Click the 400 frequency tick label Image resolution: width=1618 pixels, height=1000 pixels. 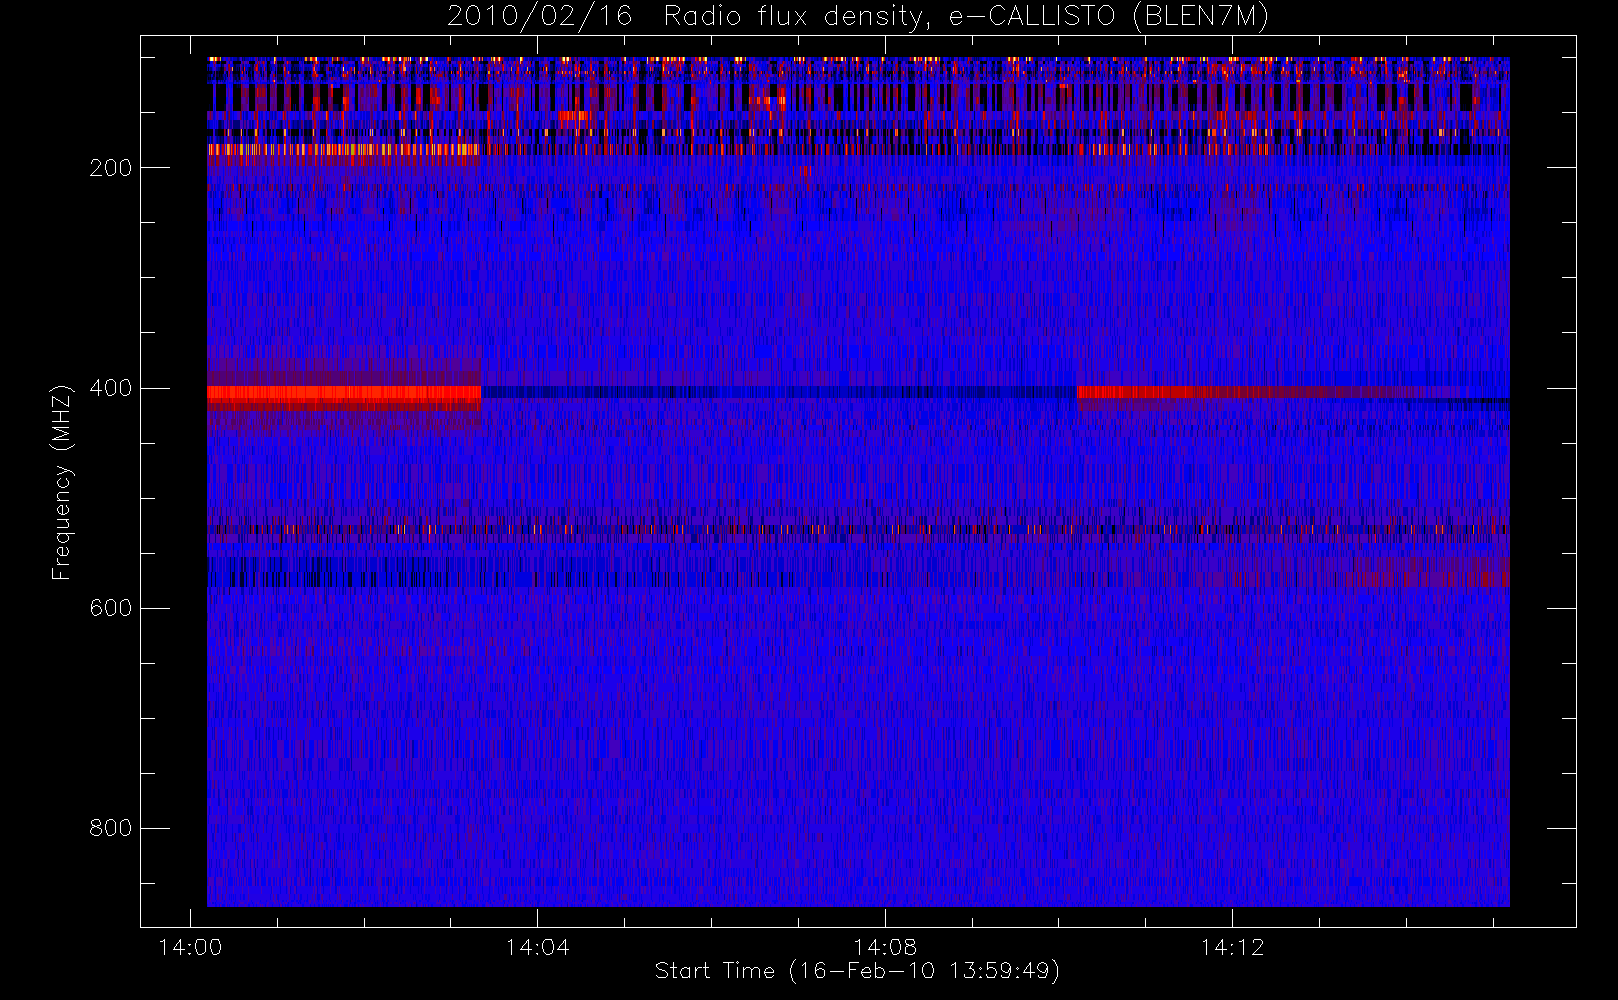pos(111,388)
